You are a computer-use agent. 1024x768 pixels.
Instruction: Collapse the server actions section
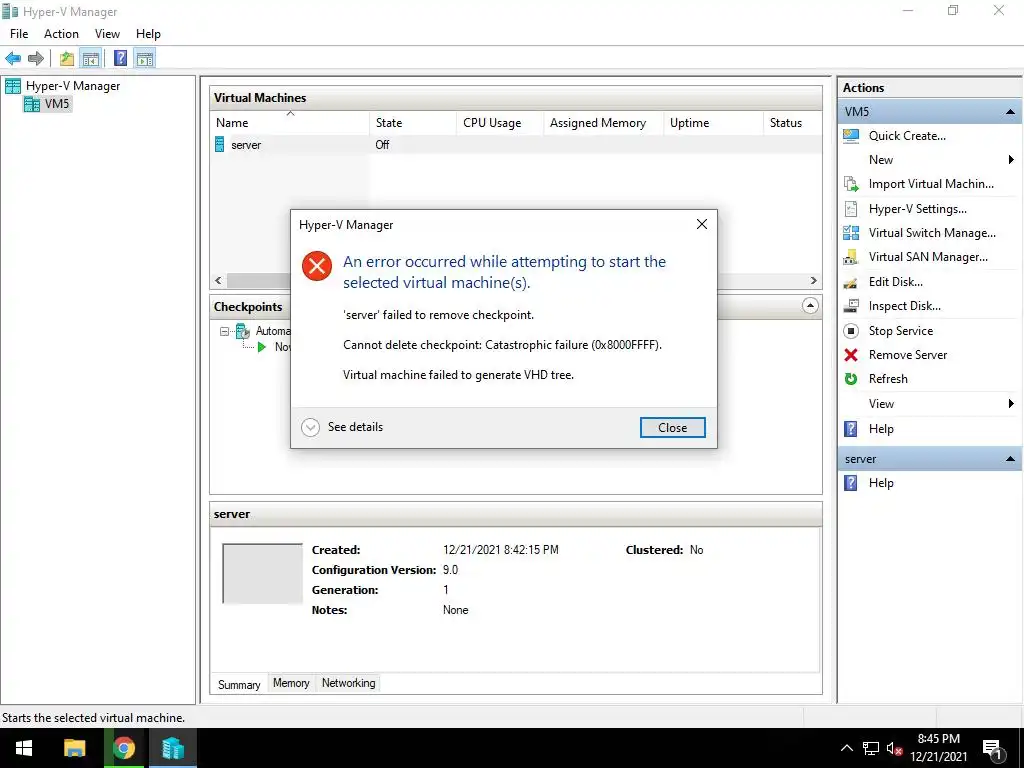point(1010,459)
